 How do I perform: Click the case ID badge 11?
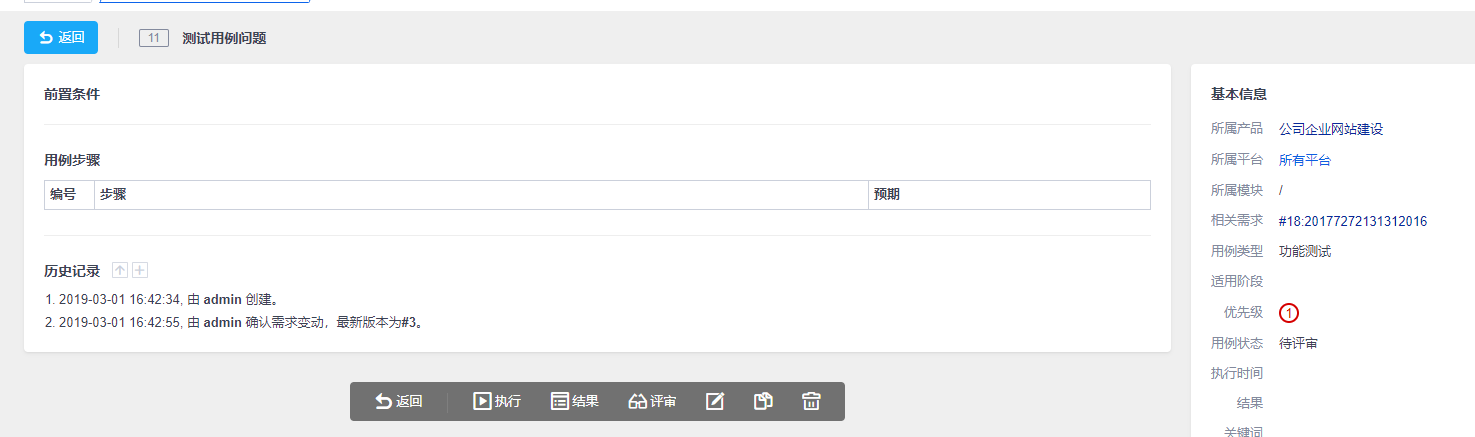(x=153, y=39)
